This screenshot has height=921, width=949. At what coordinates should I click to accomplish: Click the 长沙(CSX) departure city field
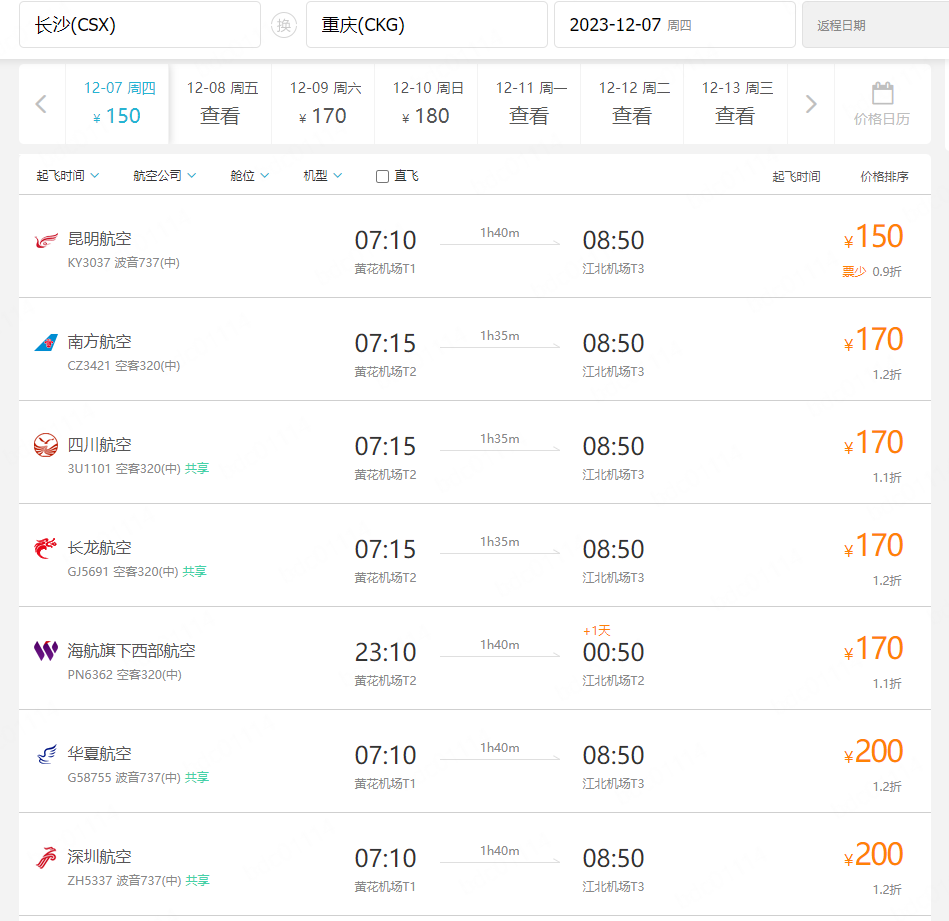pos(140,25)
